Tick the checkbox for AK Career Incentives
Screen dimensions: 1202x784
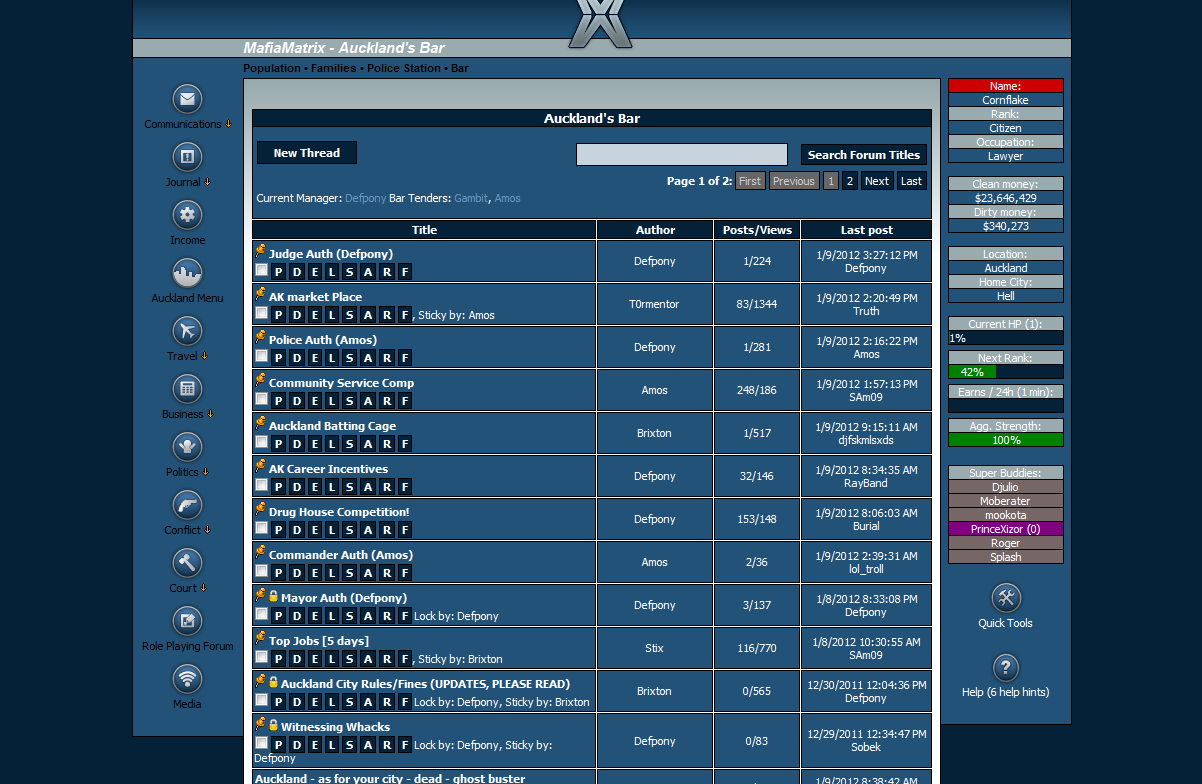click(x=261, y=485)
